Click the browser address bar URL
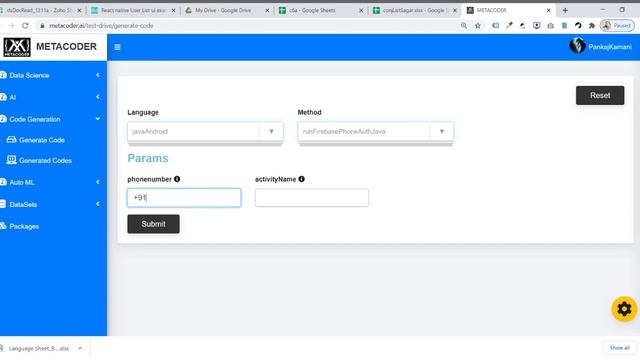This screenshot has height=360, width=640. 101,26
